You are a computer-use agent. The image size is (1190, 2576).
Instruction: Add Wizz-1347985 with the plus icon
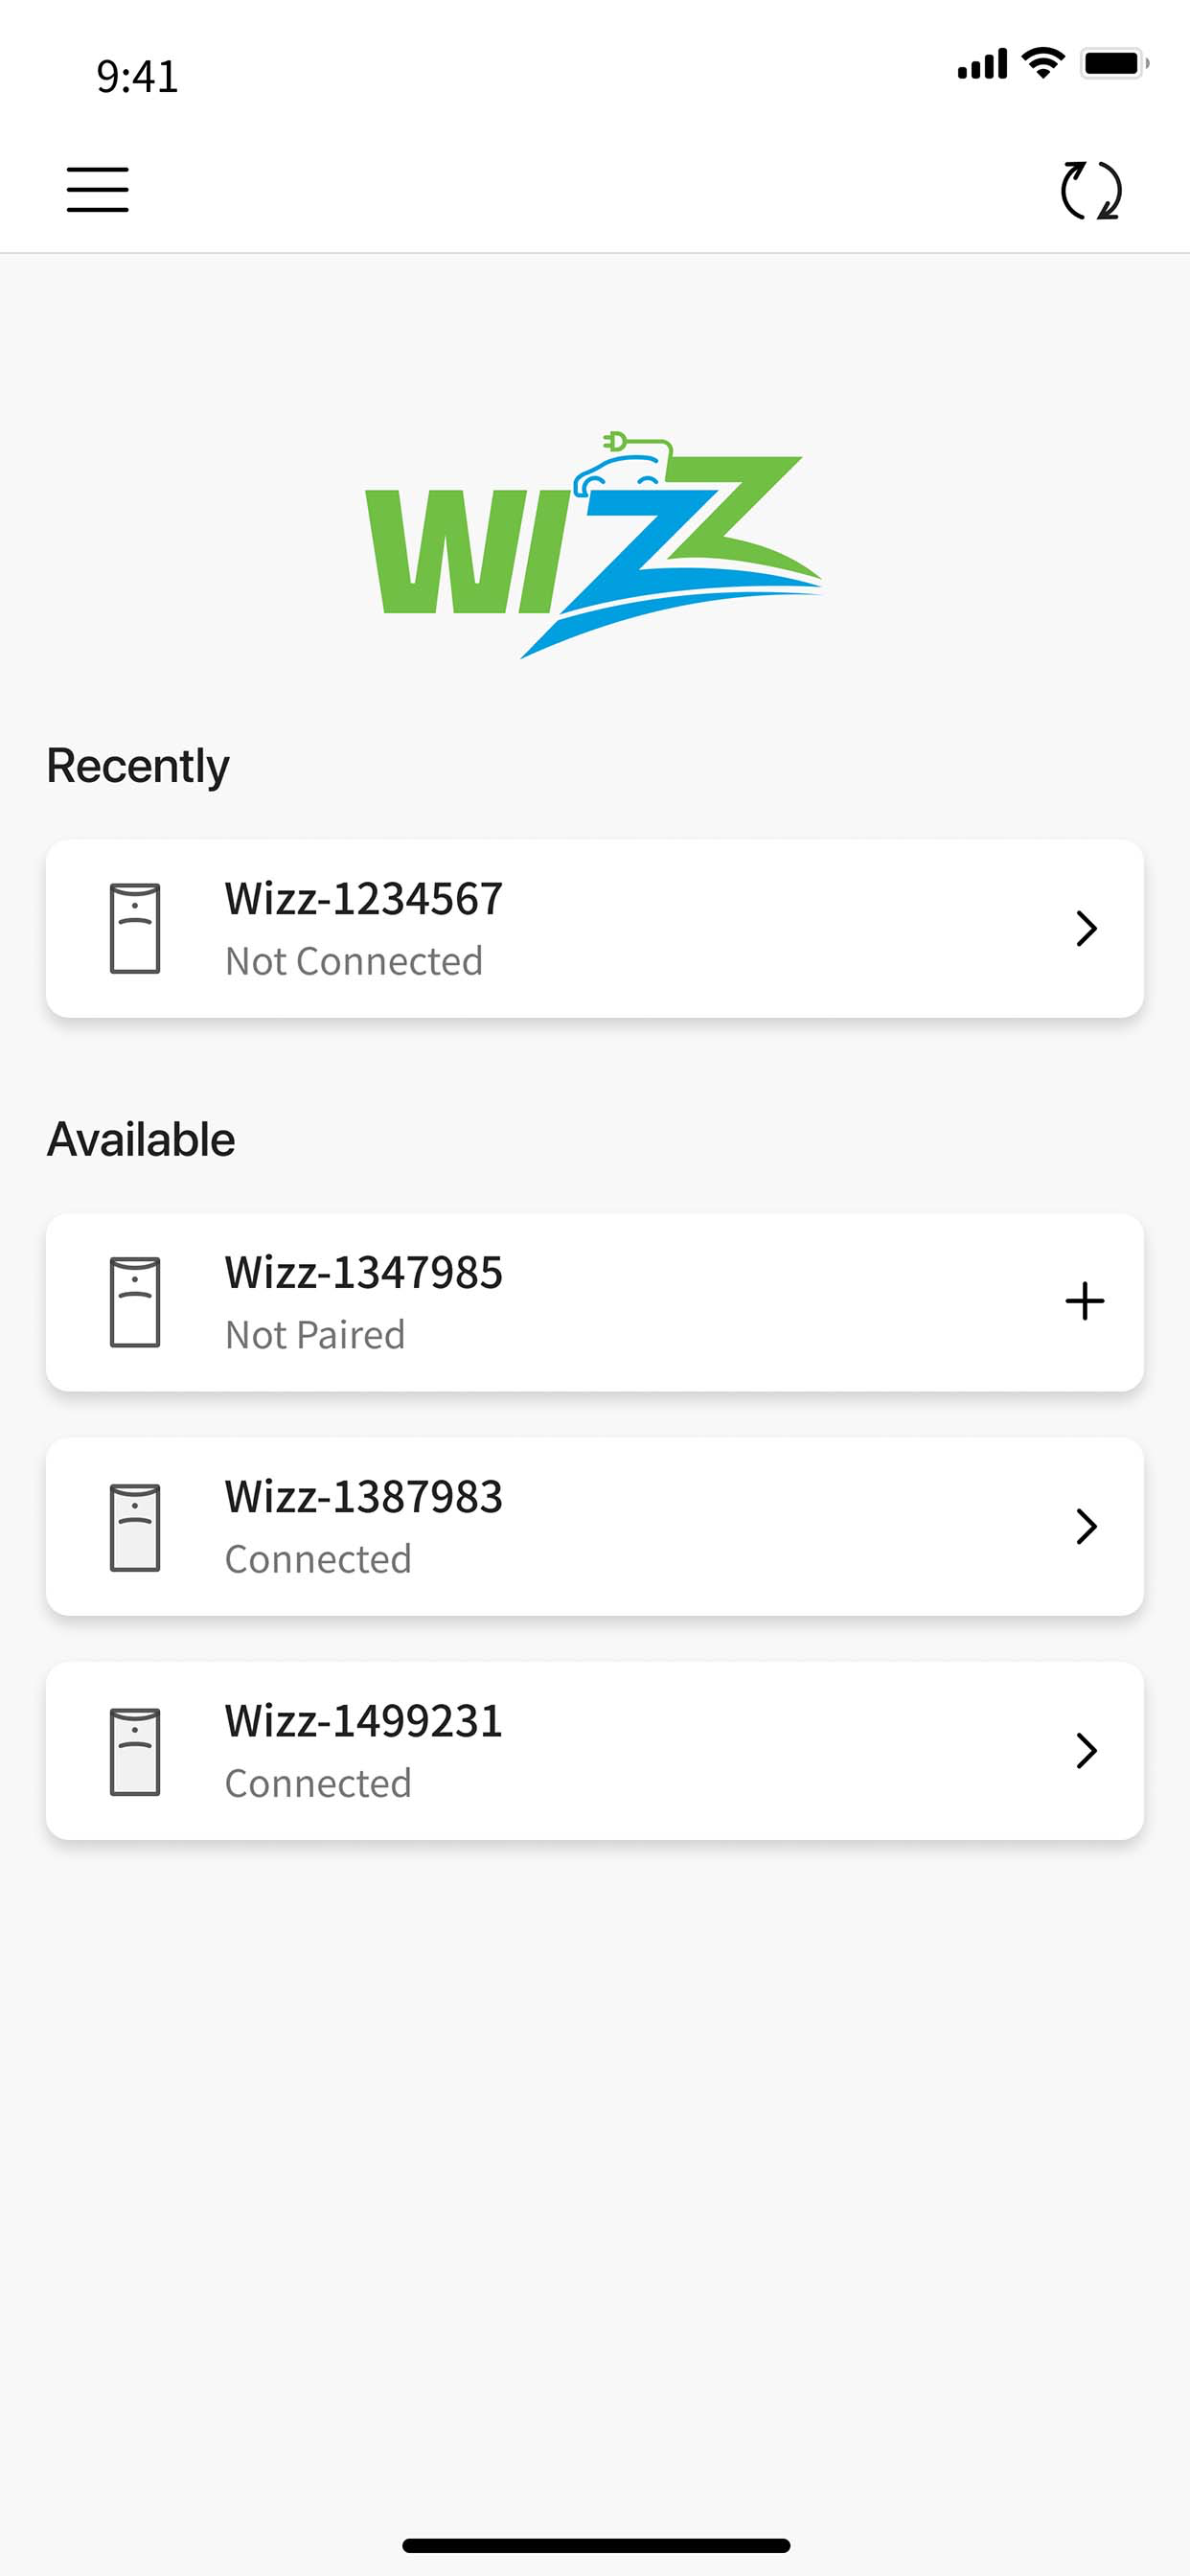tap(1085, 1301)
